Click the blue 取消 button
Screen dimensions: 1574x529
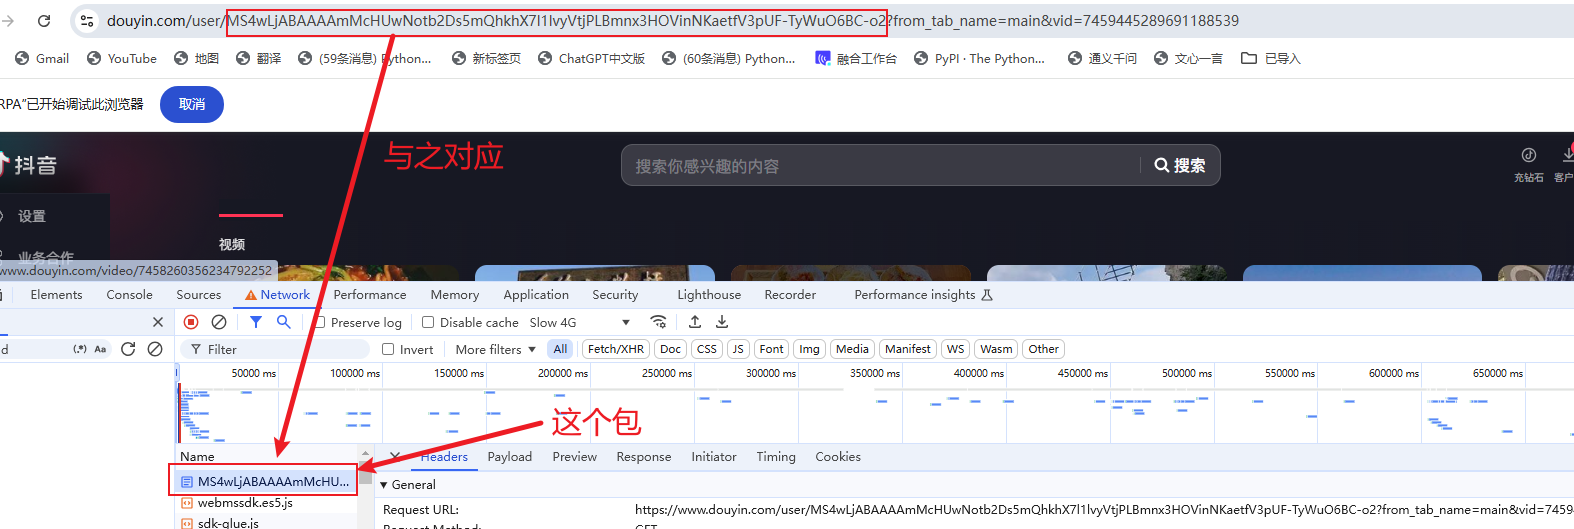[191, 104]
